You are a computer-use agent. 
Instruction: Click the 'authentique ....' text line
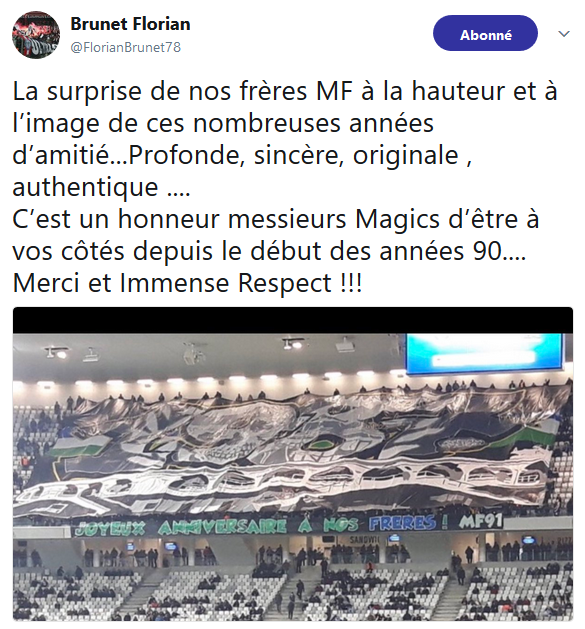[102, 187]
